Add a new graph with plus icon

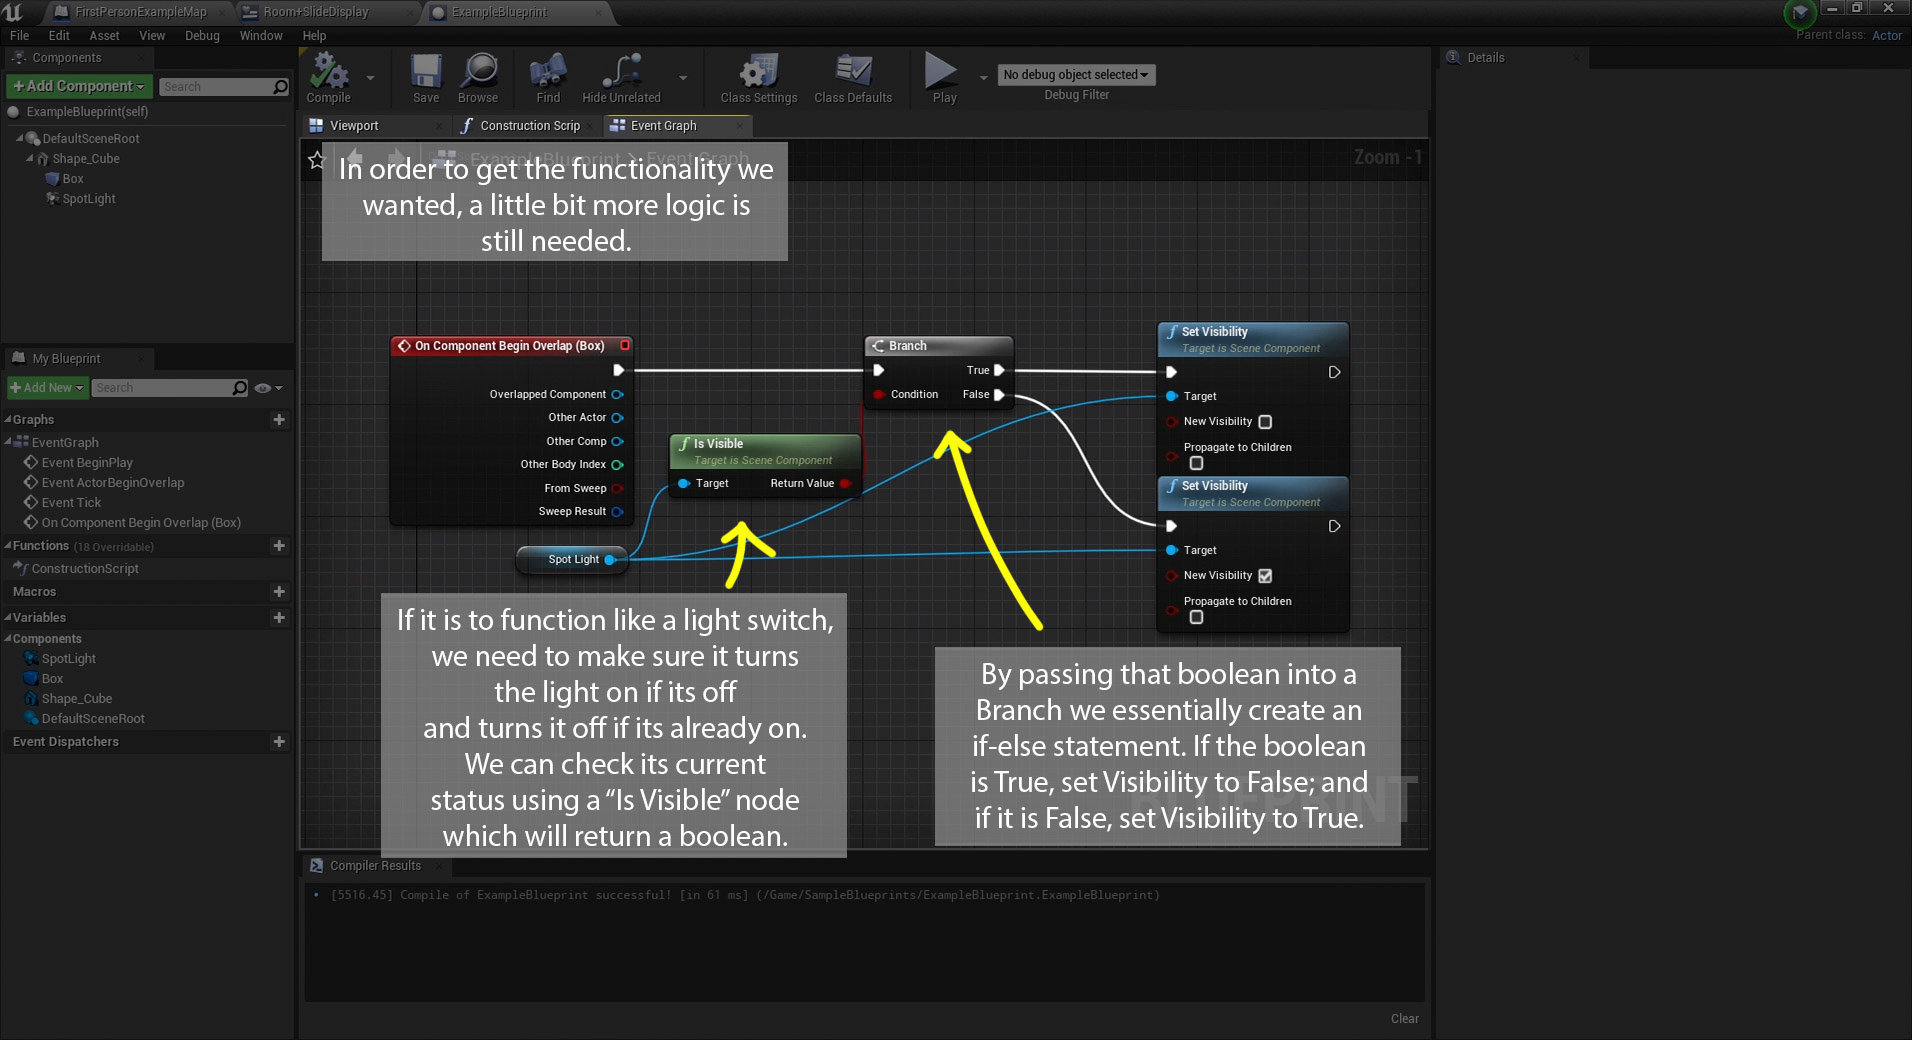coord(279,420)
